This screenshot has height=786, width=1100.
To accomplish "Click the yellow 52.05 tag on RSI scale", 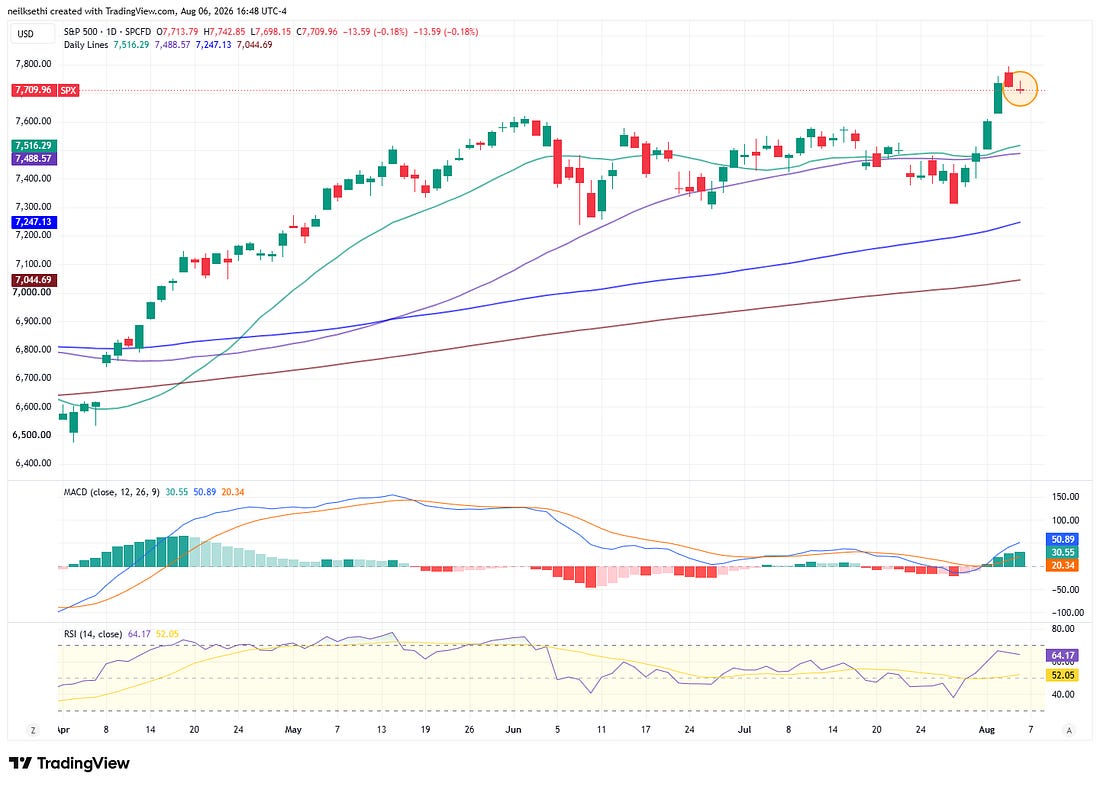I will tap(1063, 675).
